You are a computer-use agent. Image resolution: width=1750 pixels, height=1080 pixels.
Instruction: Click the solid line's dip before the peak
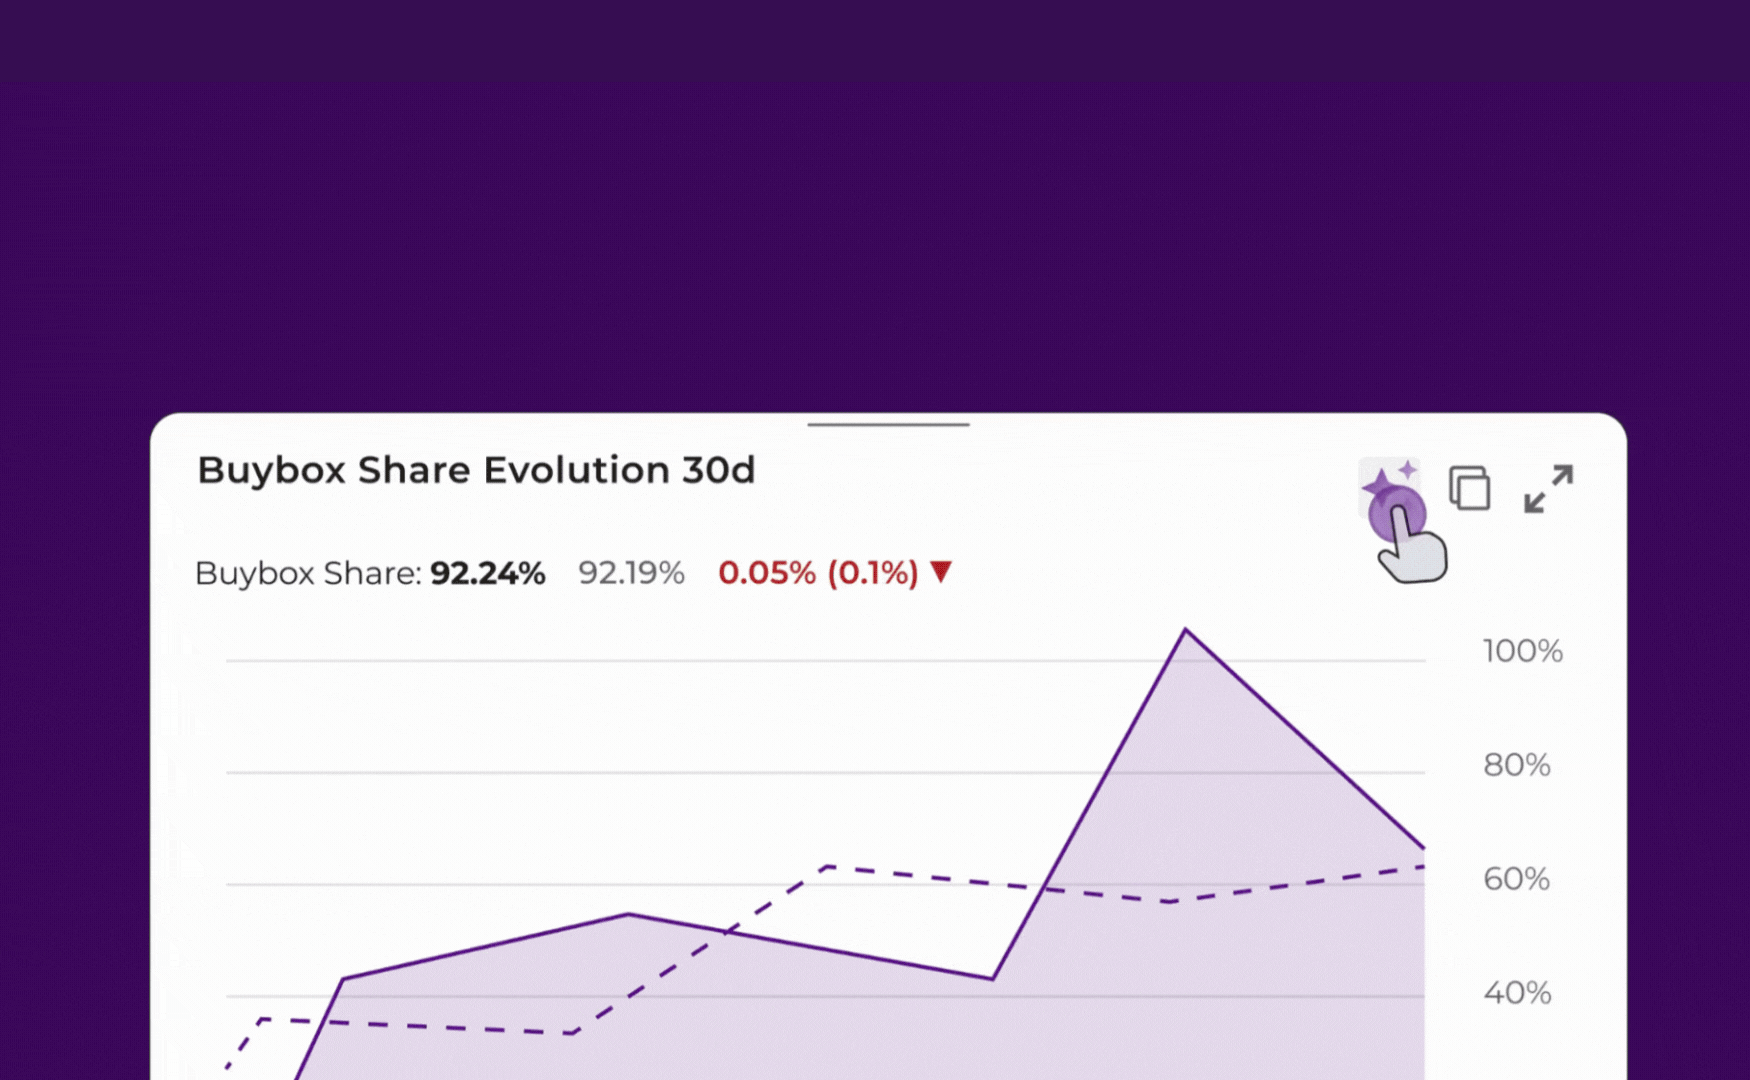coord(992,978)
